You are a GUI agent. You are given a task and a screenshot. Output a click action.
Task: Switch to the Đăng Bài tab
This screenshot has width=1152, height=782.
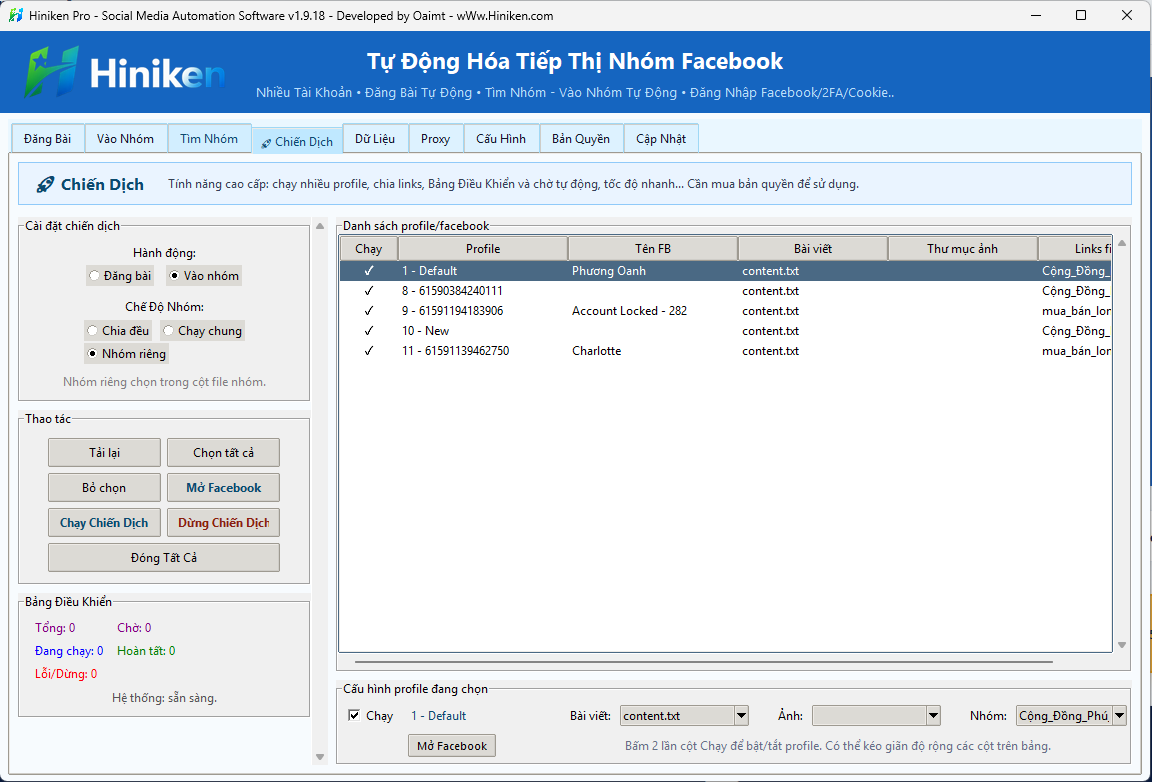pyautogui.click(x=48, y=138)
